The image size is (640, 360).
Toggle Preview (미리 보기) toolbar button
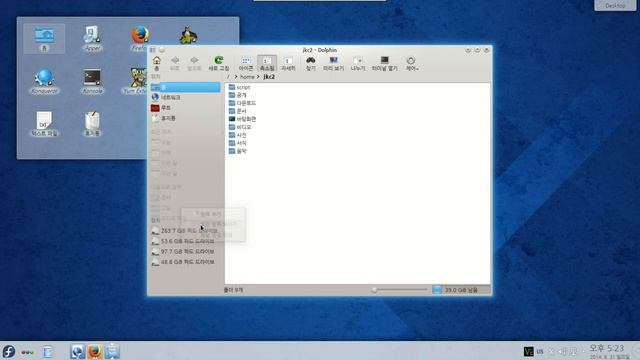click(333, 63)
